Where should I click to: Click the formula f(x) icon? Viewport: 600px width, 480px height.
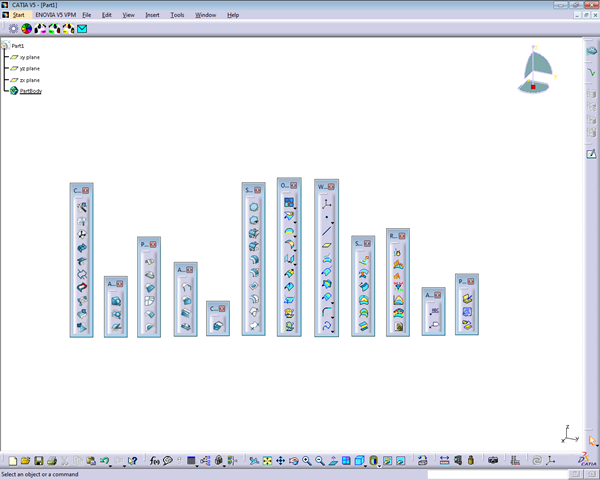coord(155,460)
